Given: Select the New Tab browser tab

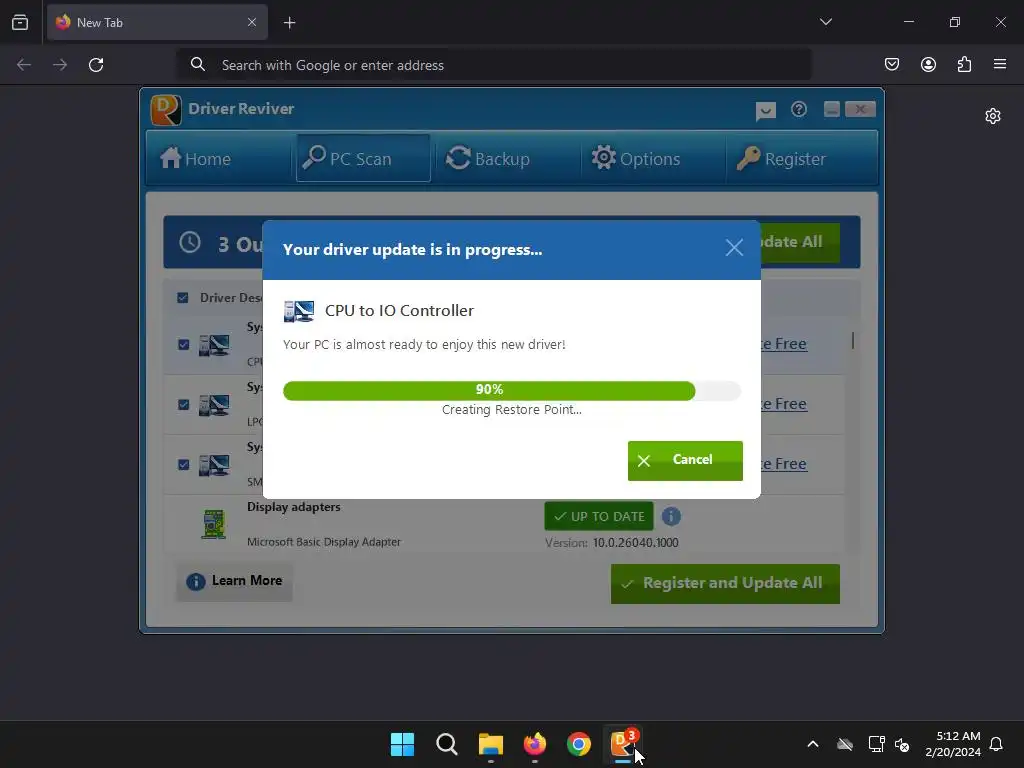Looking at the screenshot, I should coord(157,22).
